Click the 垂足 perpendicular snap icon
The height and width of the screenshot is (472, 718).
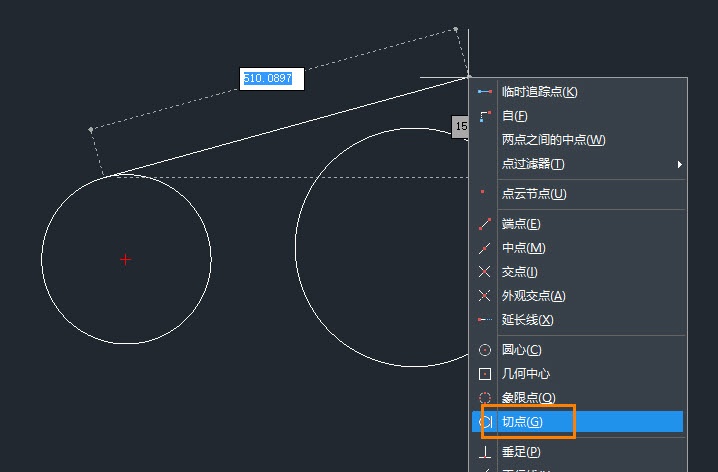click(485, 452)
